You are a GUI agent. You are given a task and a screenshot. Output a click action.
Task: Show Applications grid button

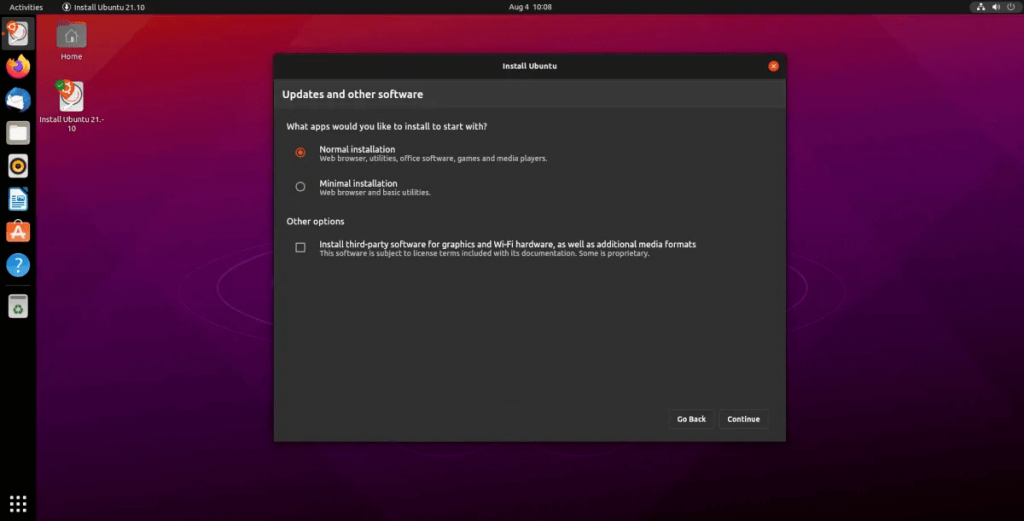pyautogui.click(x=18, y=503)
